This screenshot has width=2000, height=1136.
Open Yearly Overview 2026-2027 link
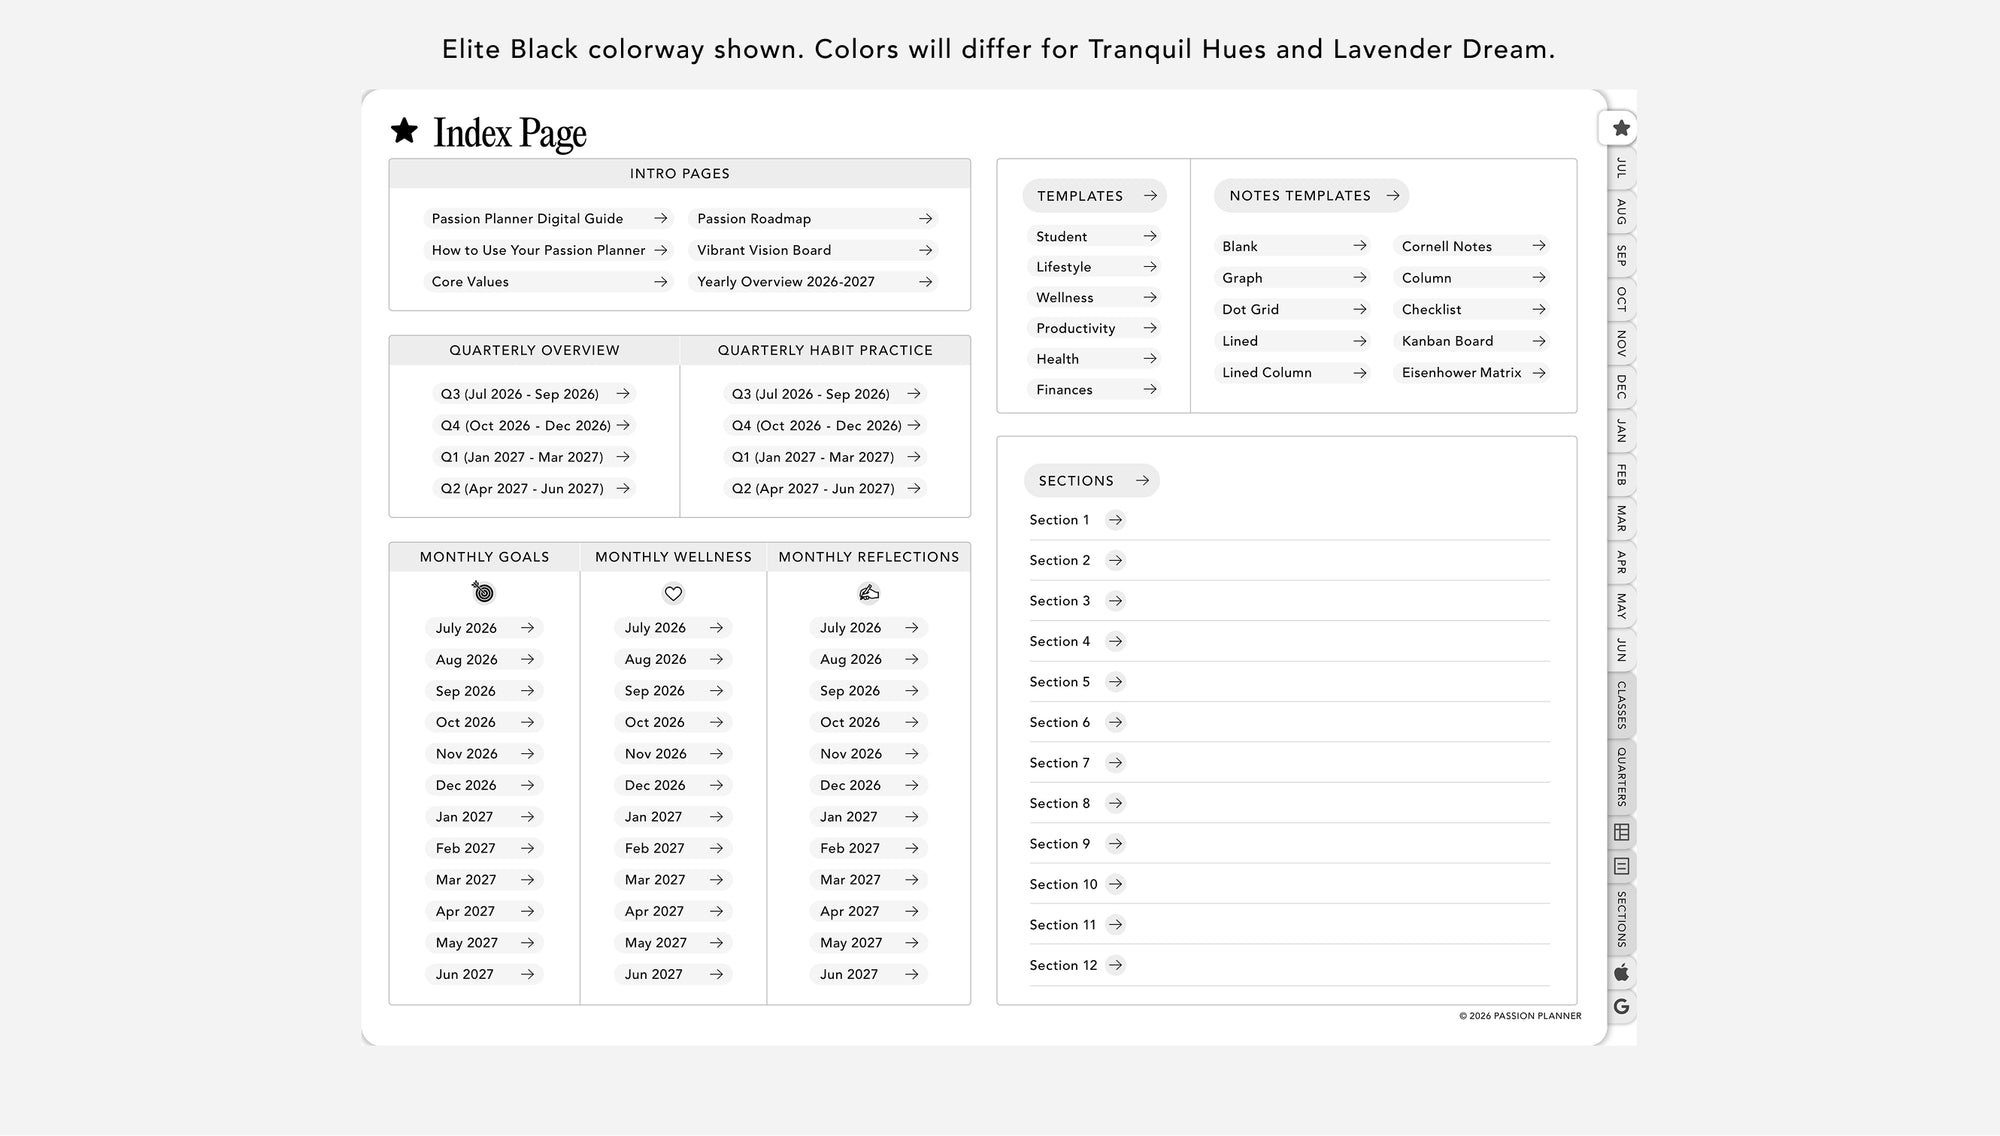point(812,282)
